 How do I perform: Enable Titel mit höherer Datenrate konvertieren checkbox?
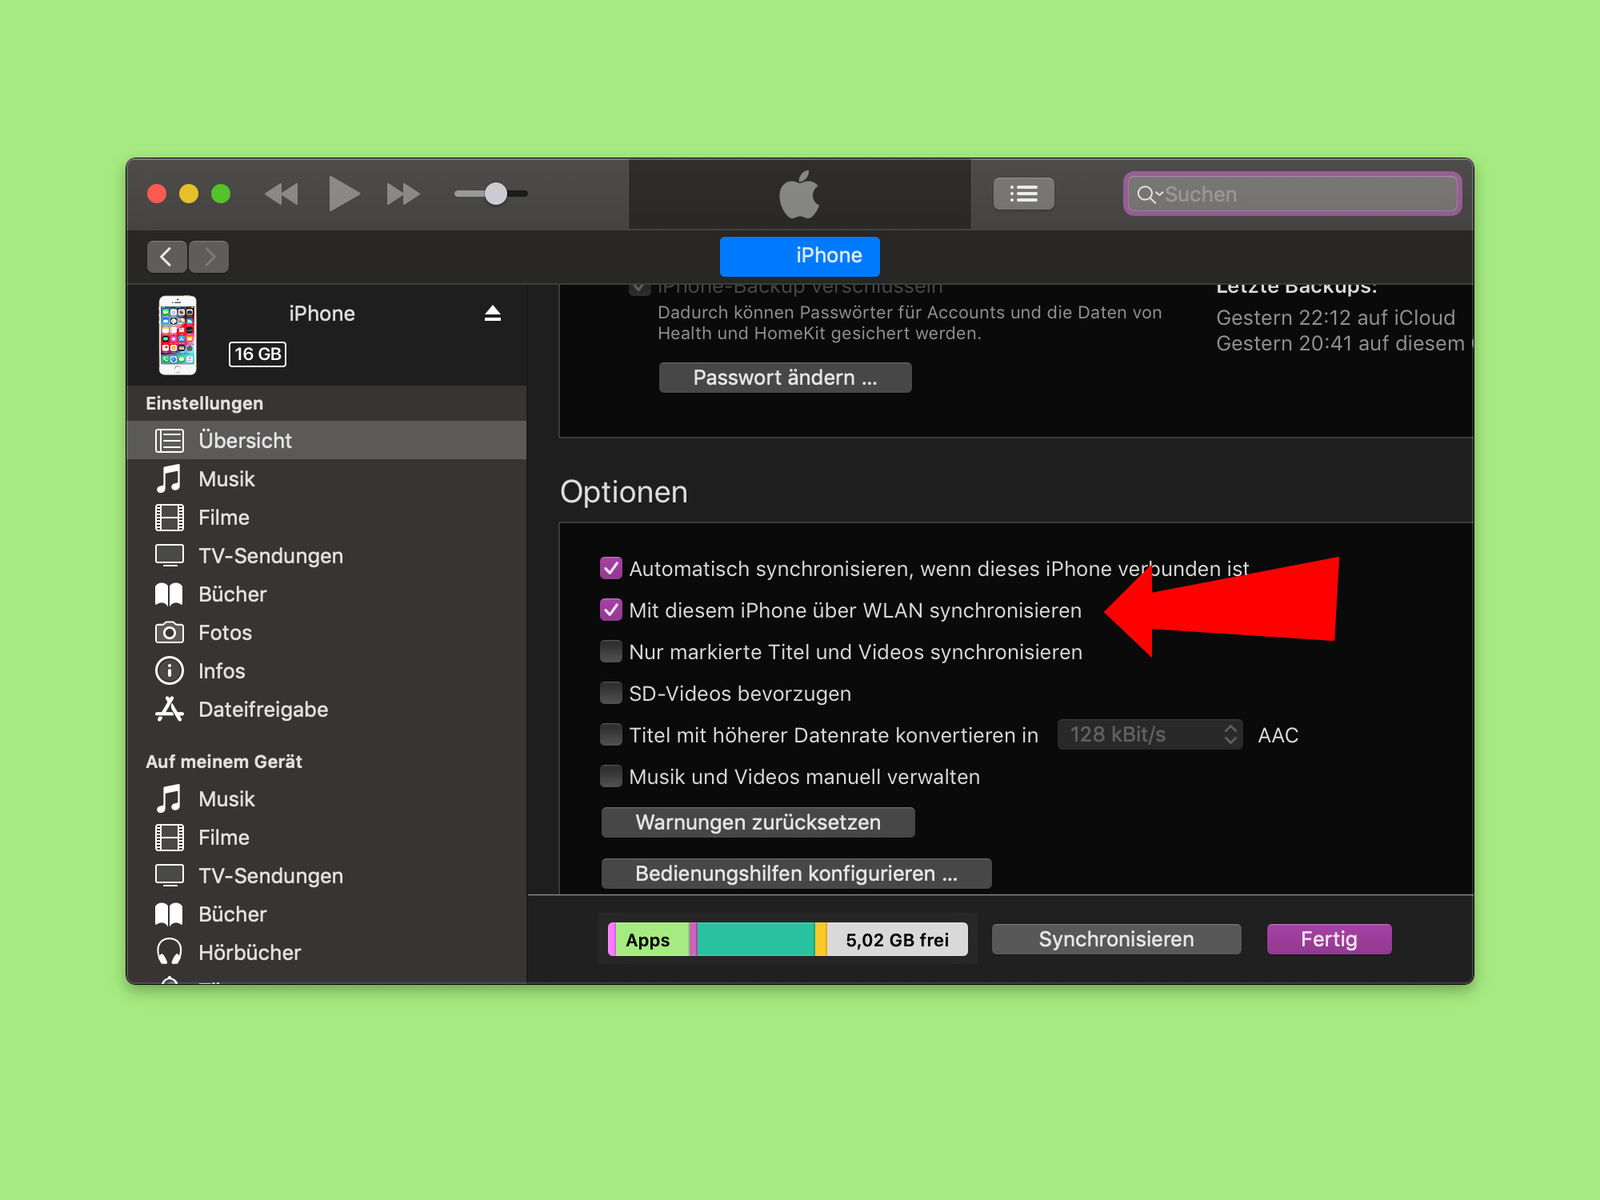[611, 735]
